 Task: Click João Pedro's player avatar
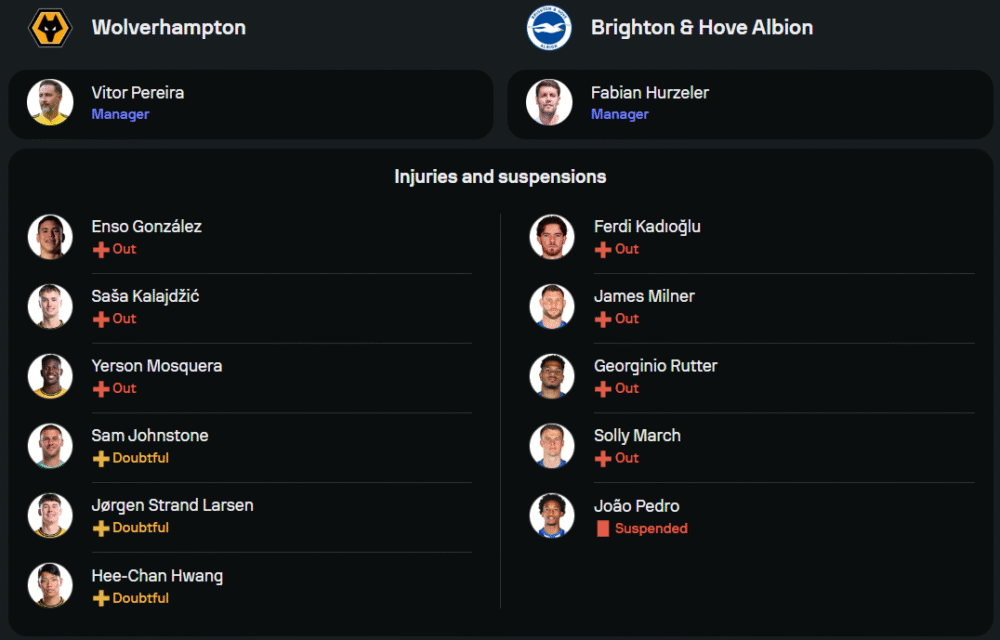[x=552, y=516]
